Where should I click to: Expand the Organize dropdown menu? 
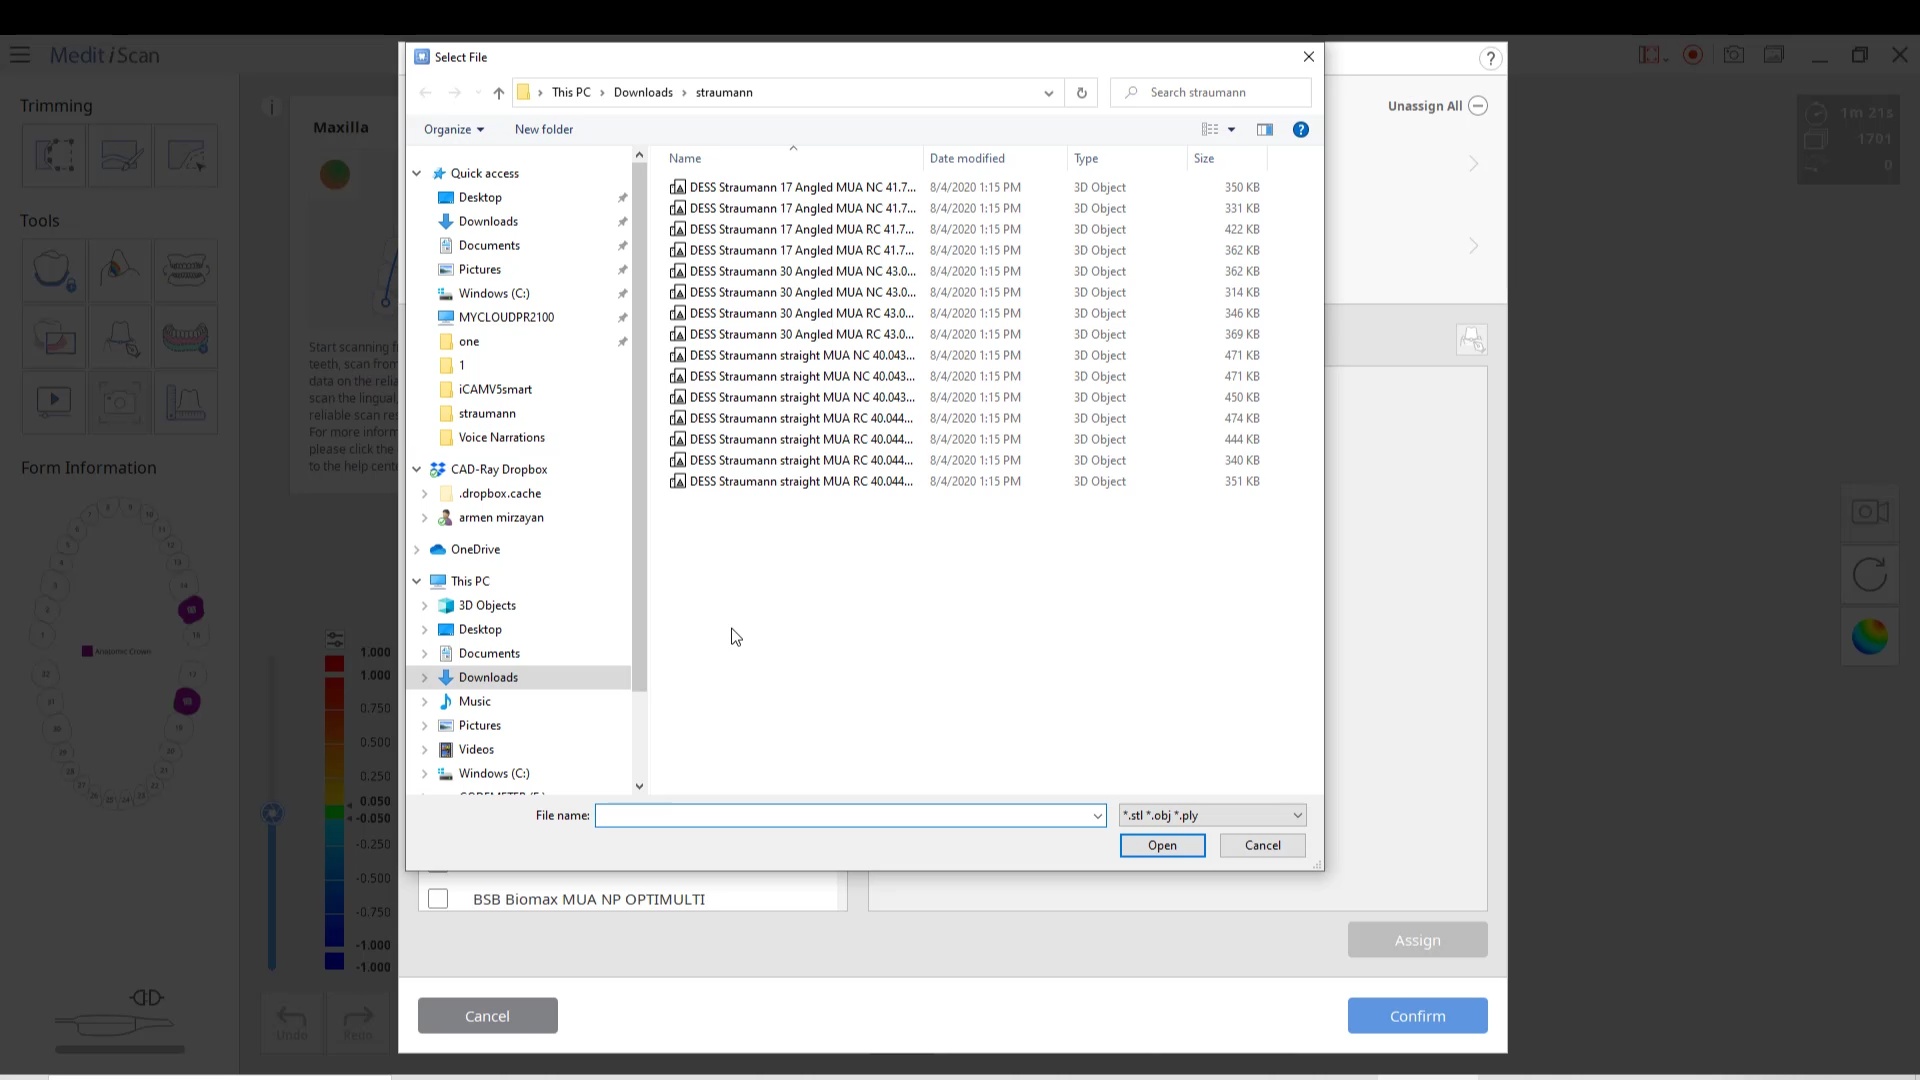(453, 130)
